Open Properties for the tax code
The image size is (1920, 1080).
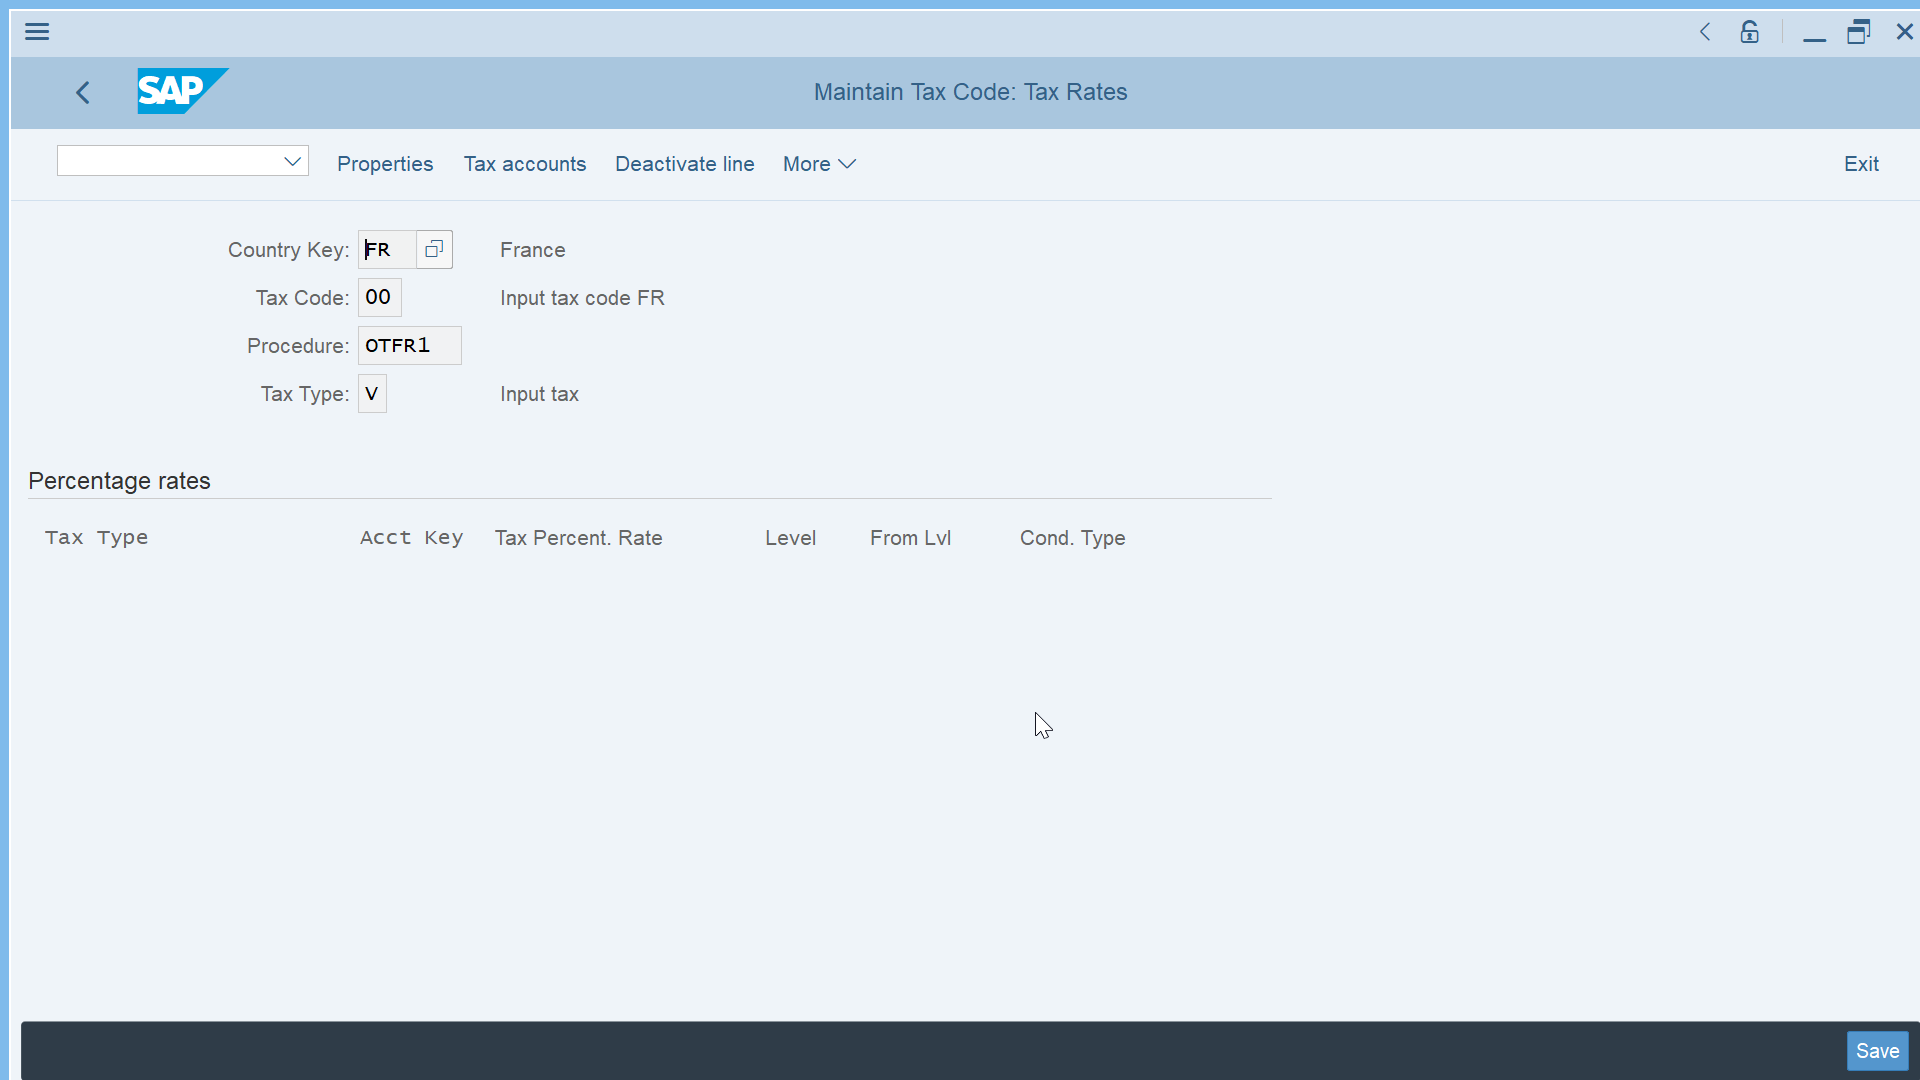385,164
